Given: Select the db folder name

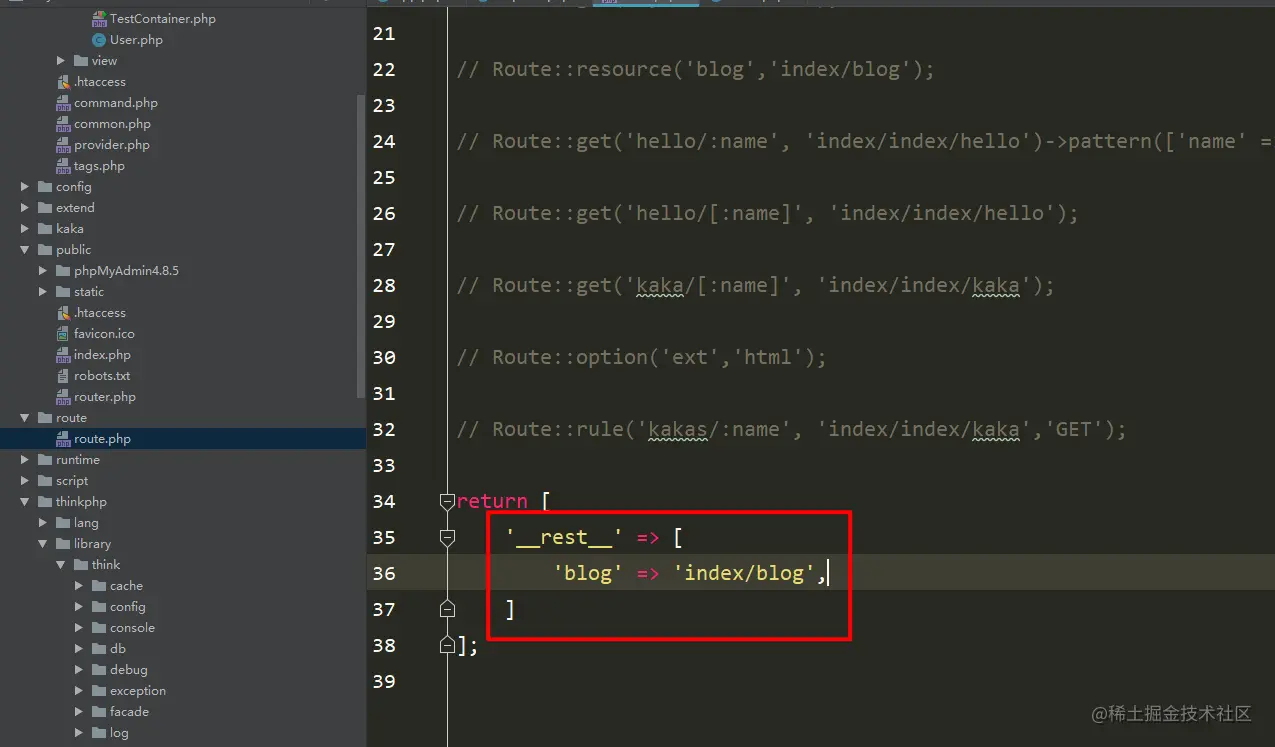Looking at the screenshot, I should point(118,649).
